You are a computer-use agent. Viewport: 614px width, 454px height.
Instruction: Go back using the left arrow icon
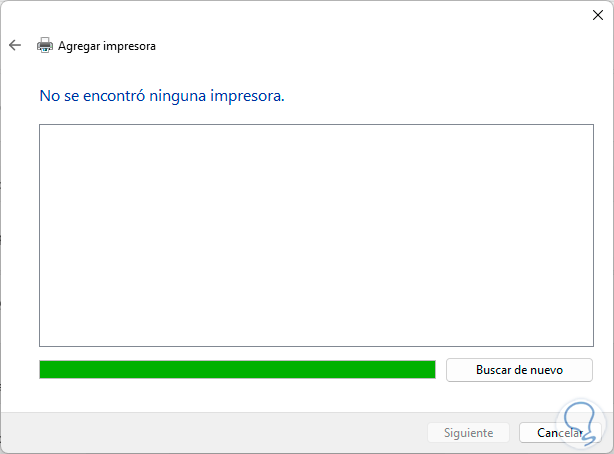[x=15, y=45]
